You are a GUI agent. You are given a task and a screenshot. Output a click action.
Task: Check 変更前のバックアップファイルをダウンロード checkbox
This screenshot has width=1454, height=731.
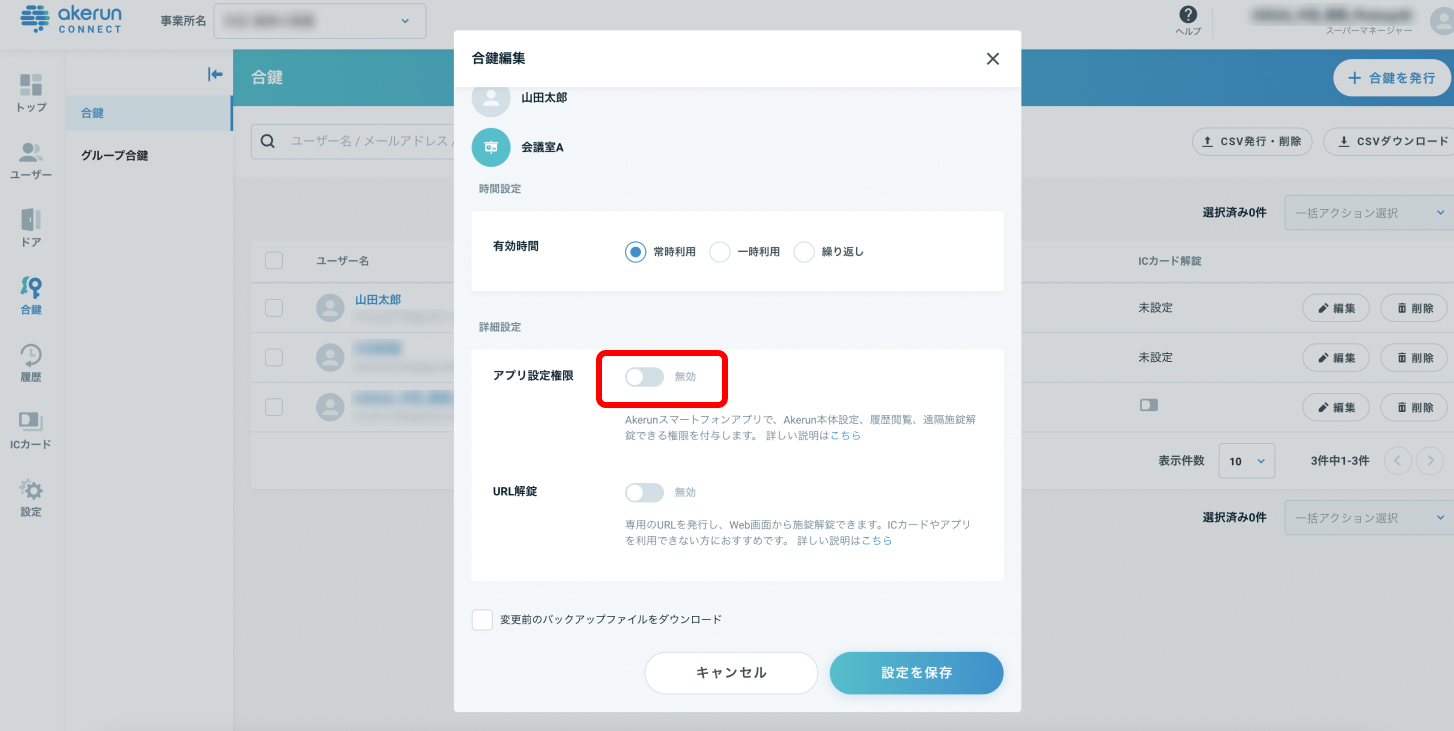point(482,620)
